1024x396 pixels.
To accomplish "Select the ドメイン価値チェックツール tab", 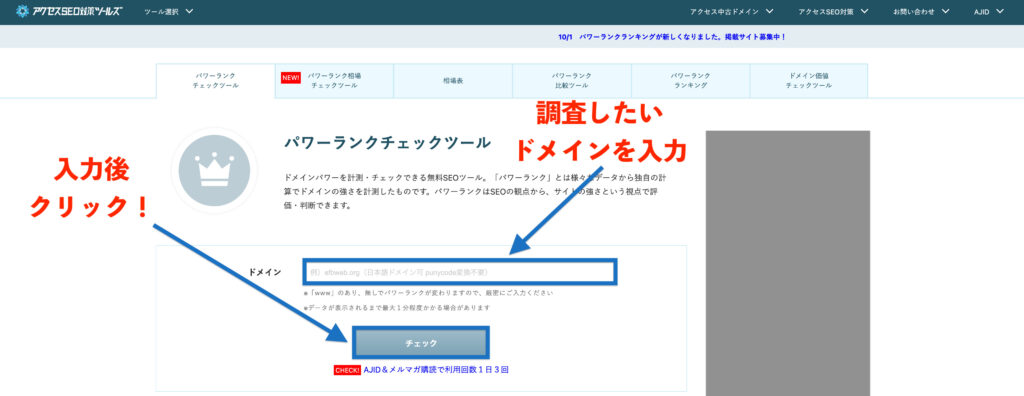I will pos(808,80).
